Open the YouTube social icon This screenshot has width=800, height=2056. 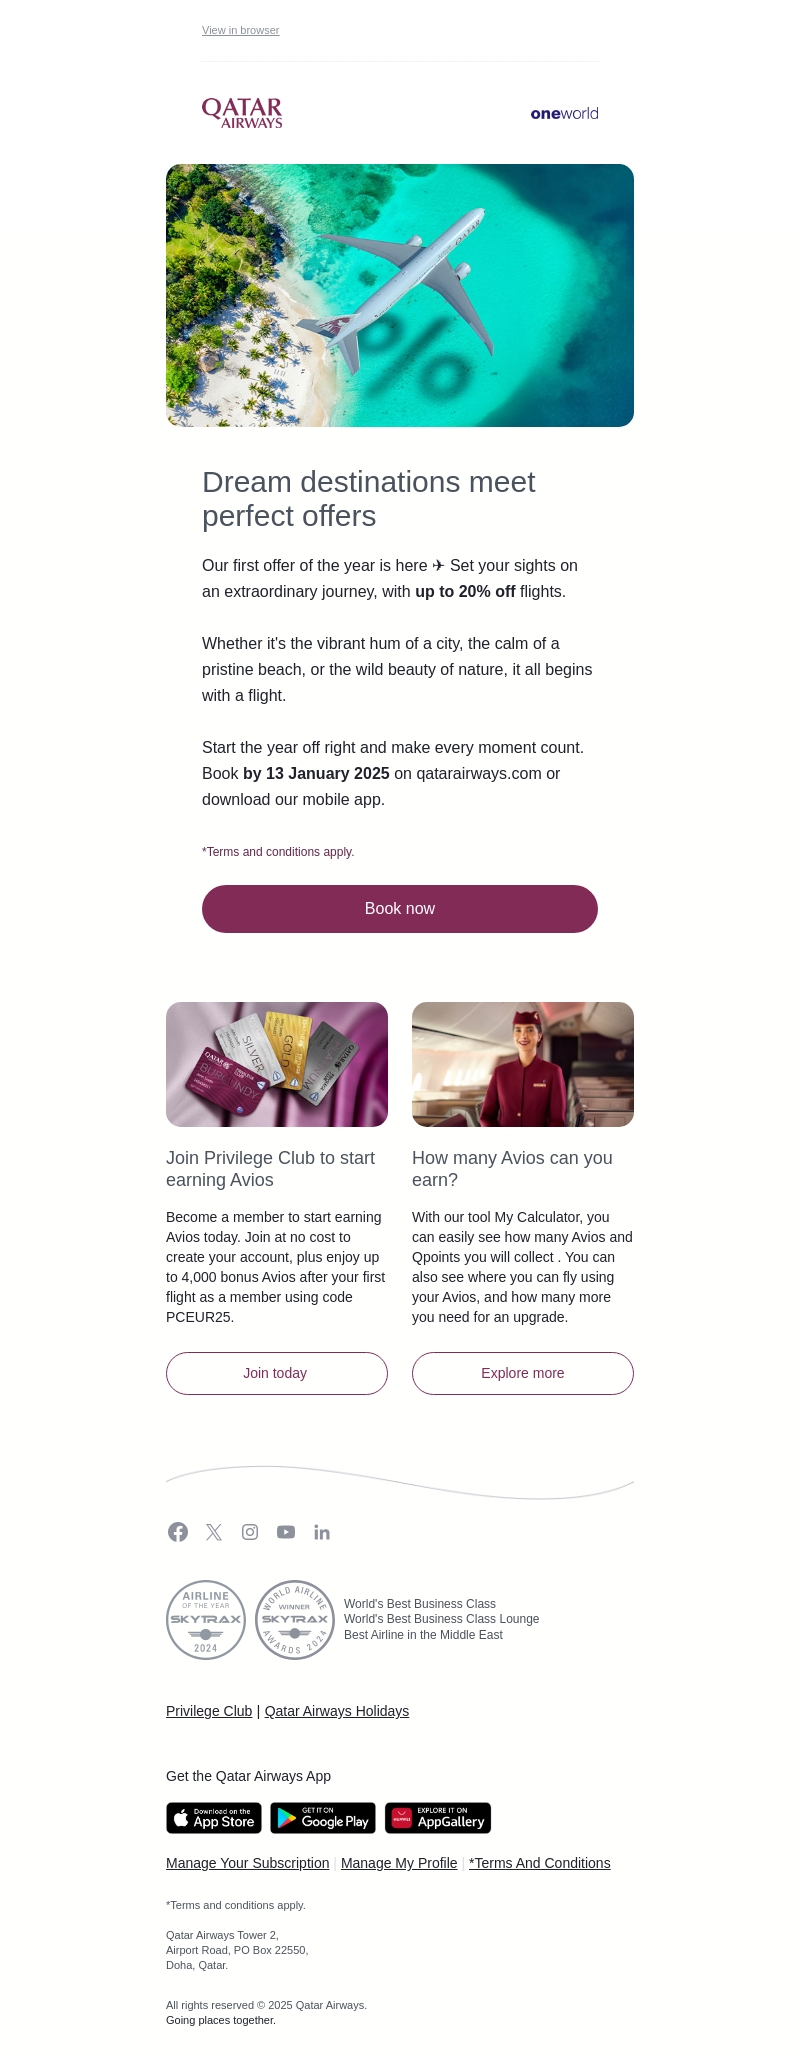pos(286,1532)
